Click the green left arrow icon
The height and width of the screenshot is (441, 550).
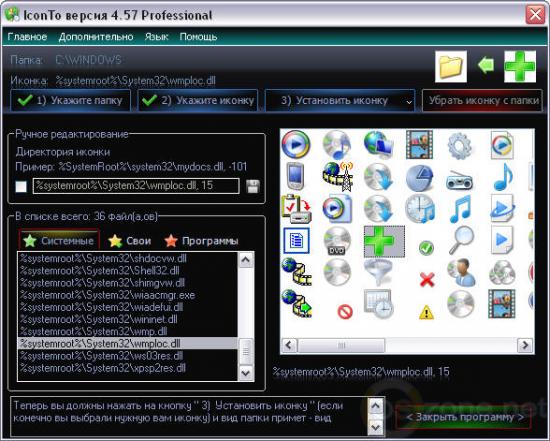(486, 65)
